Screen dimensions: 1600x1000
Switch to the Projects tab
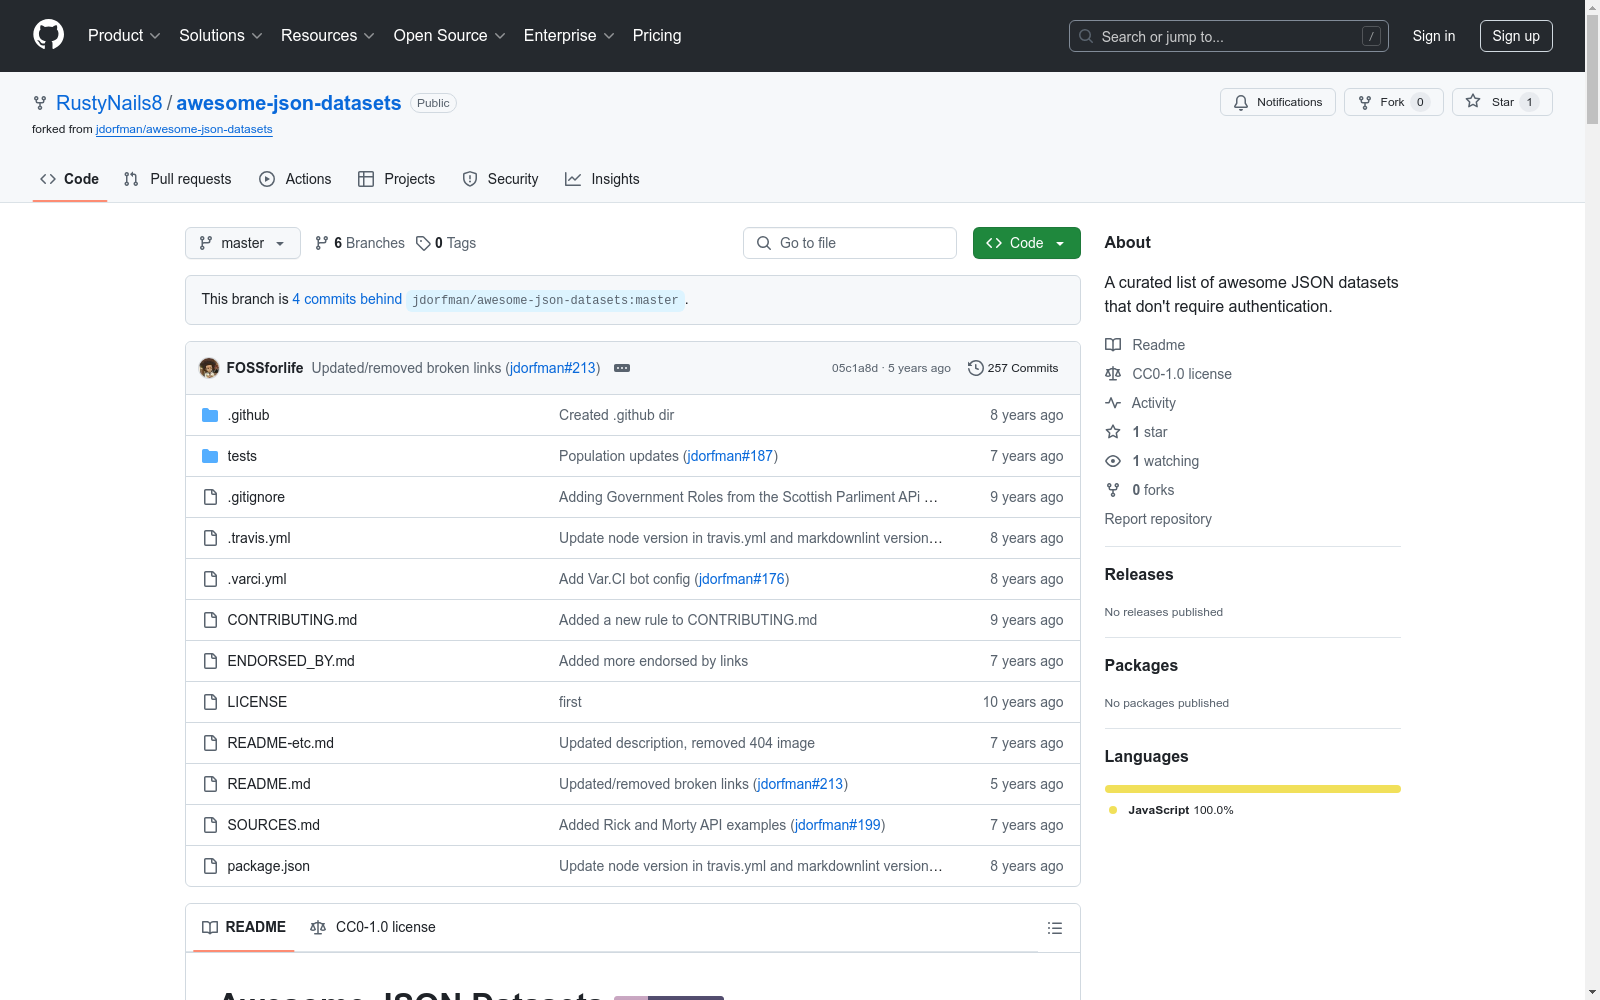click(397, 179)
